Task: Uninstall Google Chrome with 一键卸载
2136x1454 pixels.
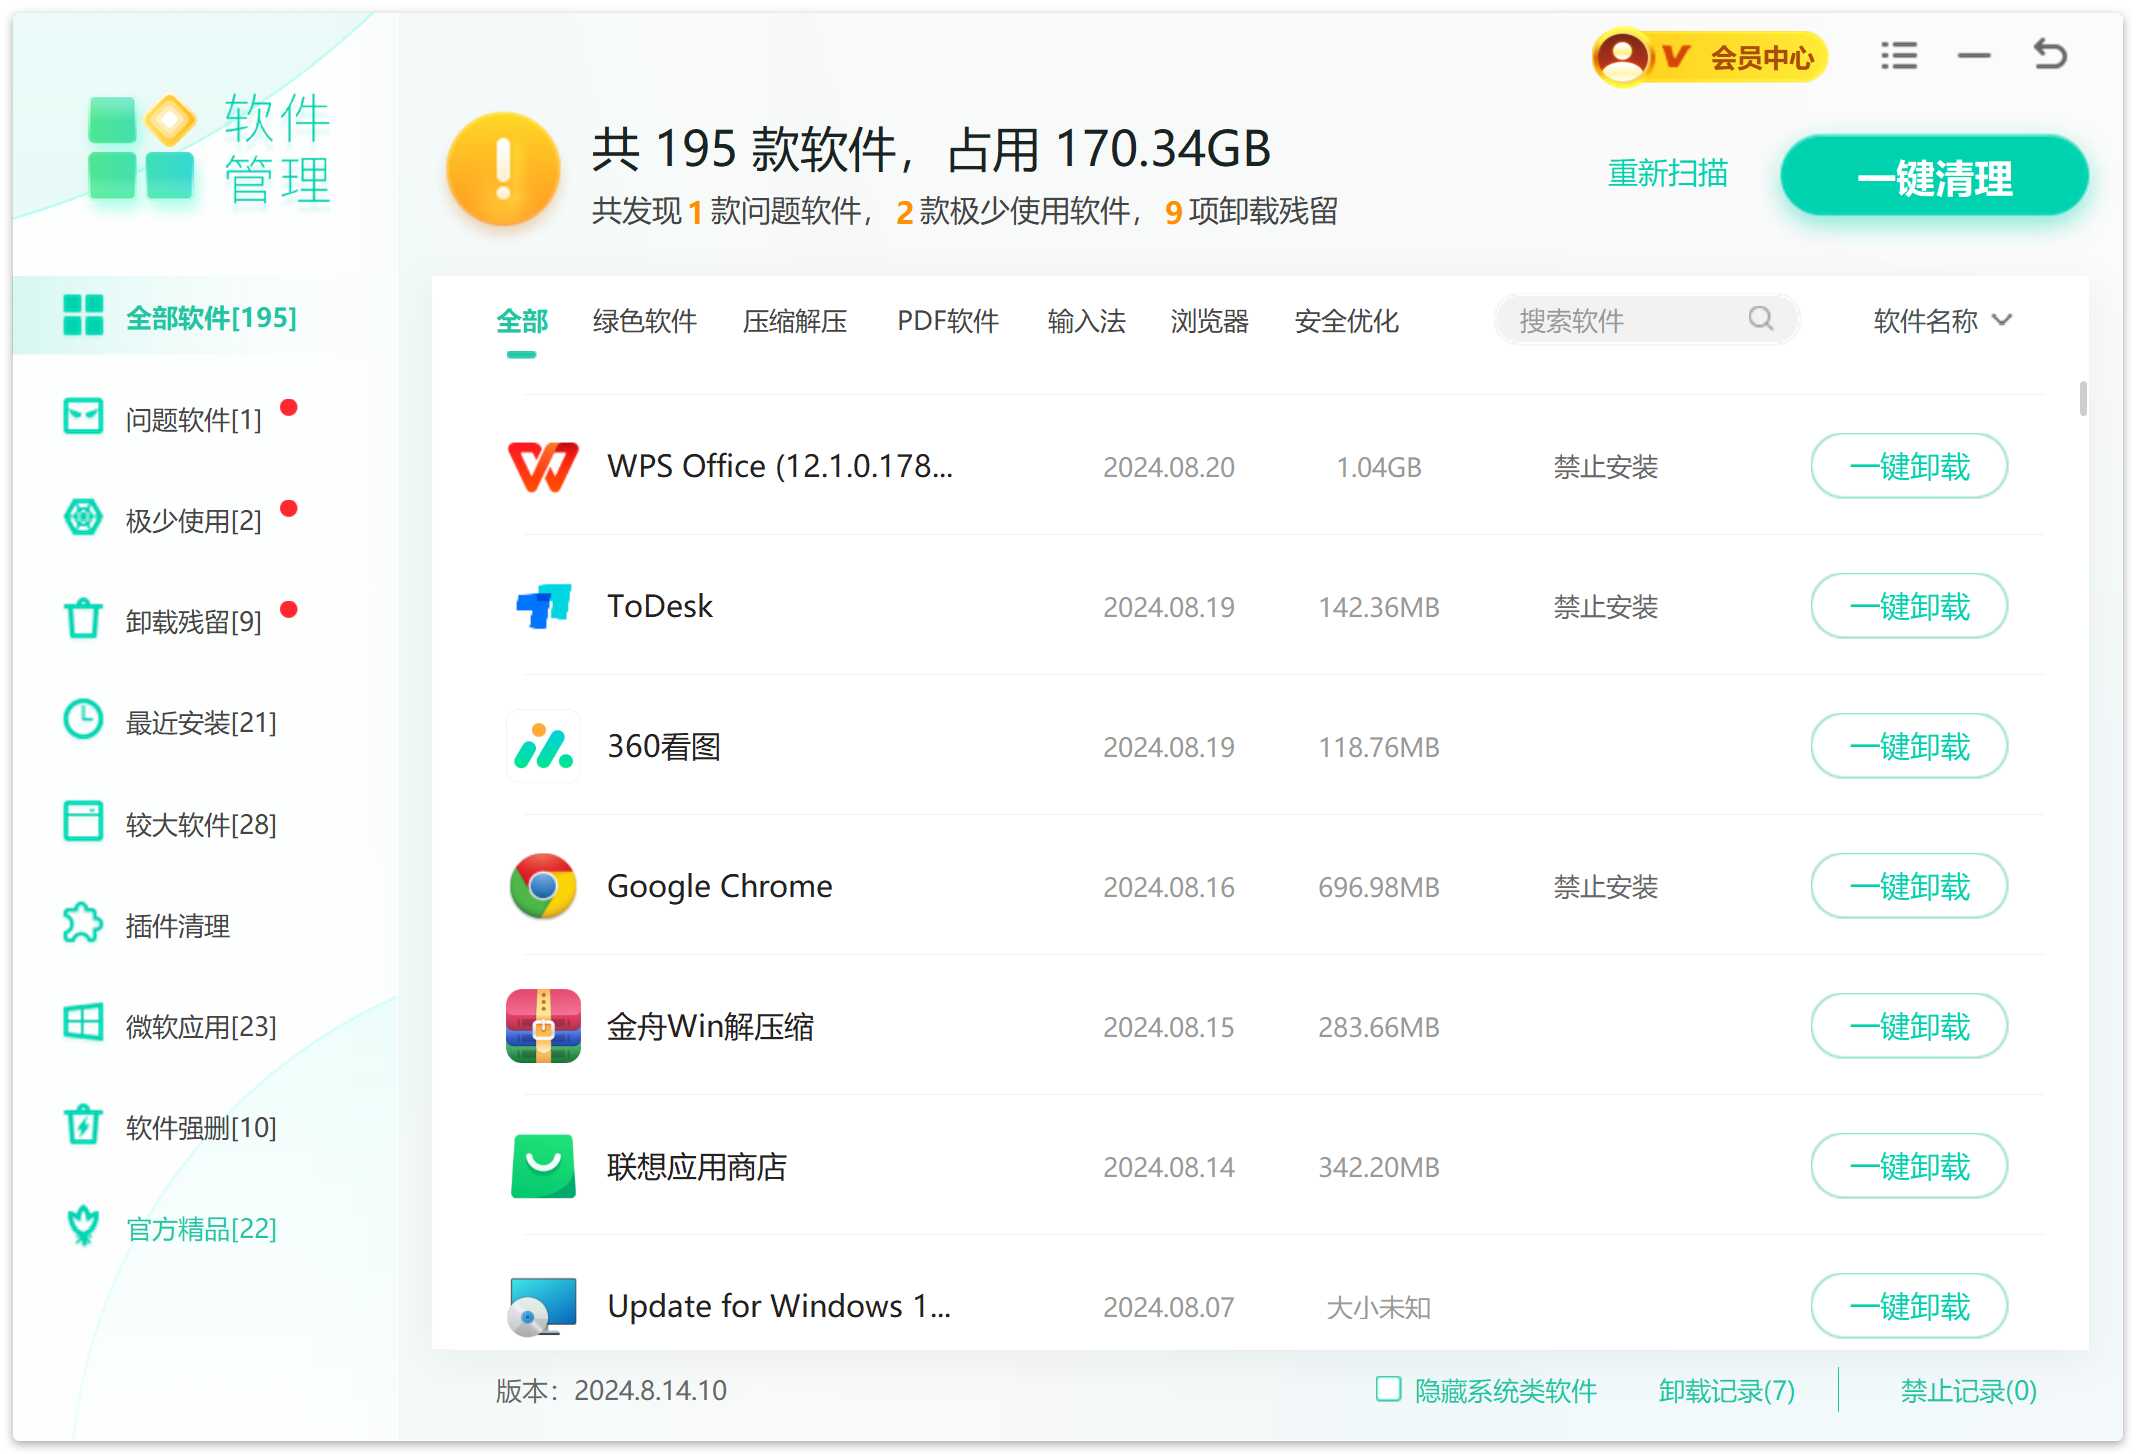Action: [x=1909, y=886]
